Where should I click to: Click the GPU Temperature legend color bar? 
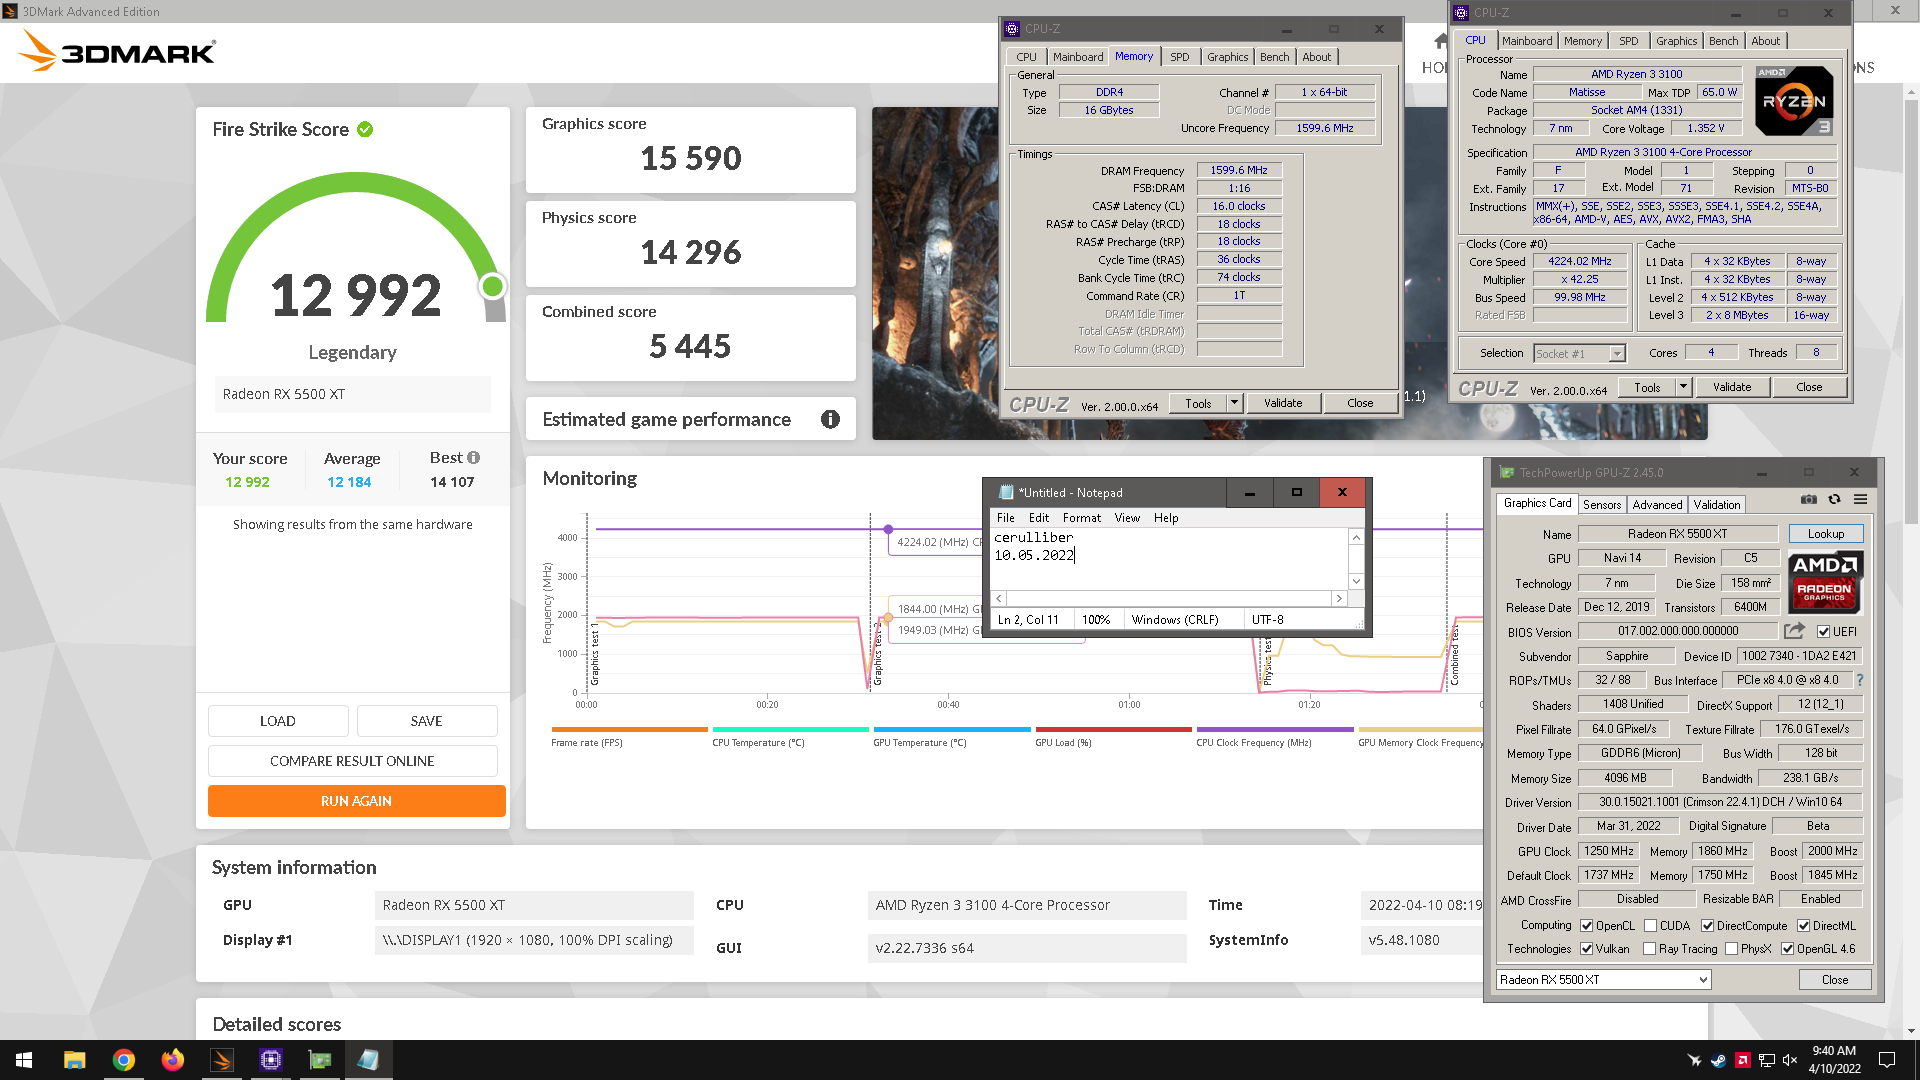click(952, 730)
